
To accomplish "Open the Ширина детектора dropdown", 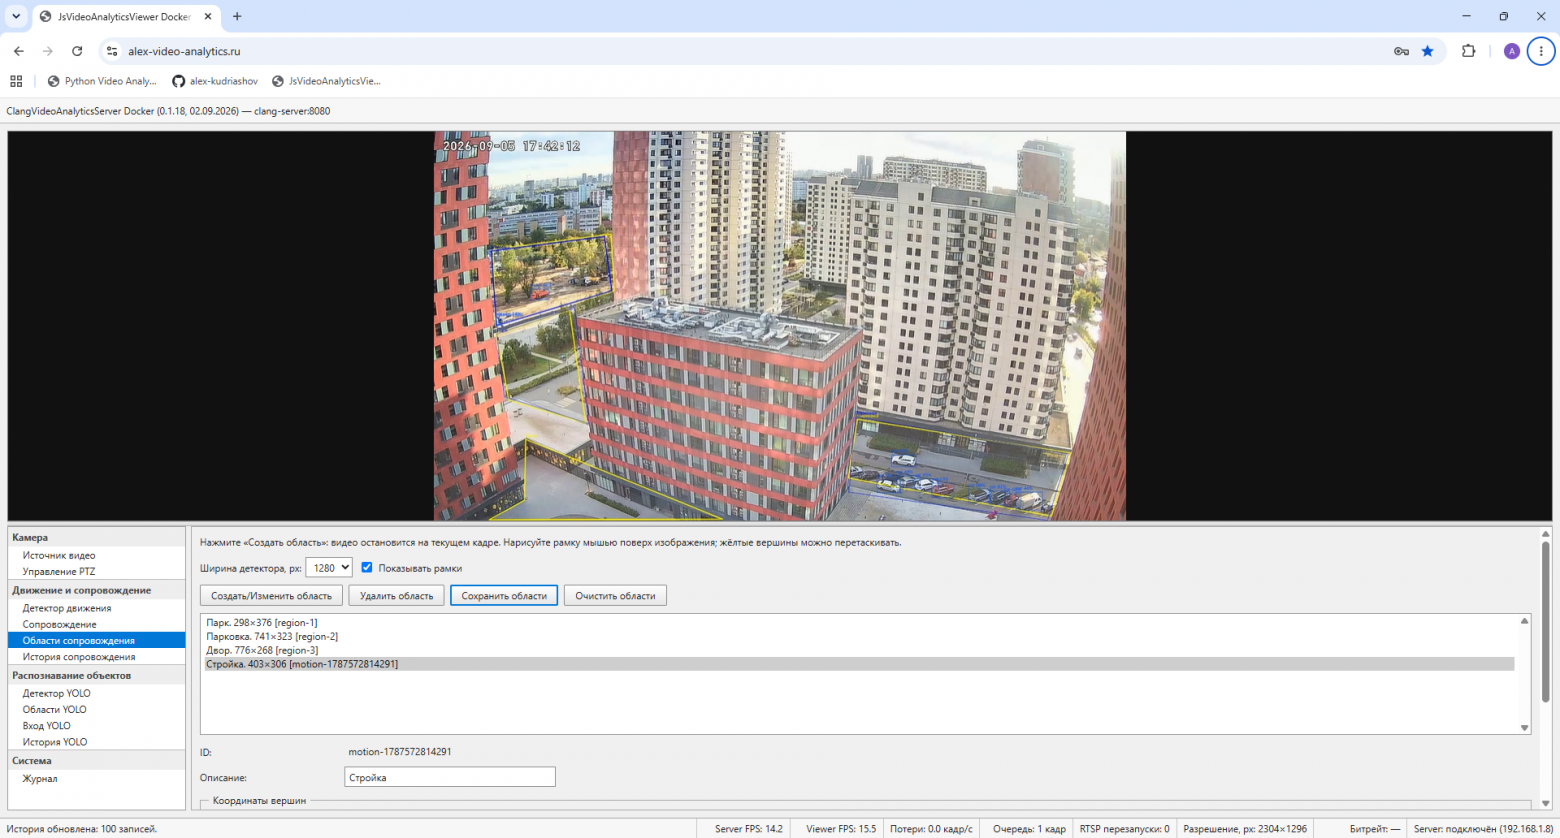I will tap(328, 568).
